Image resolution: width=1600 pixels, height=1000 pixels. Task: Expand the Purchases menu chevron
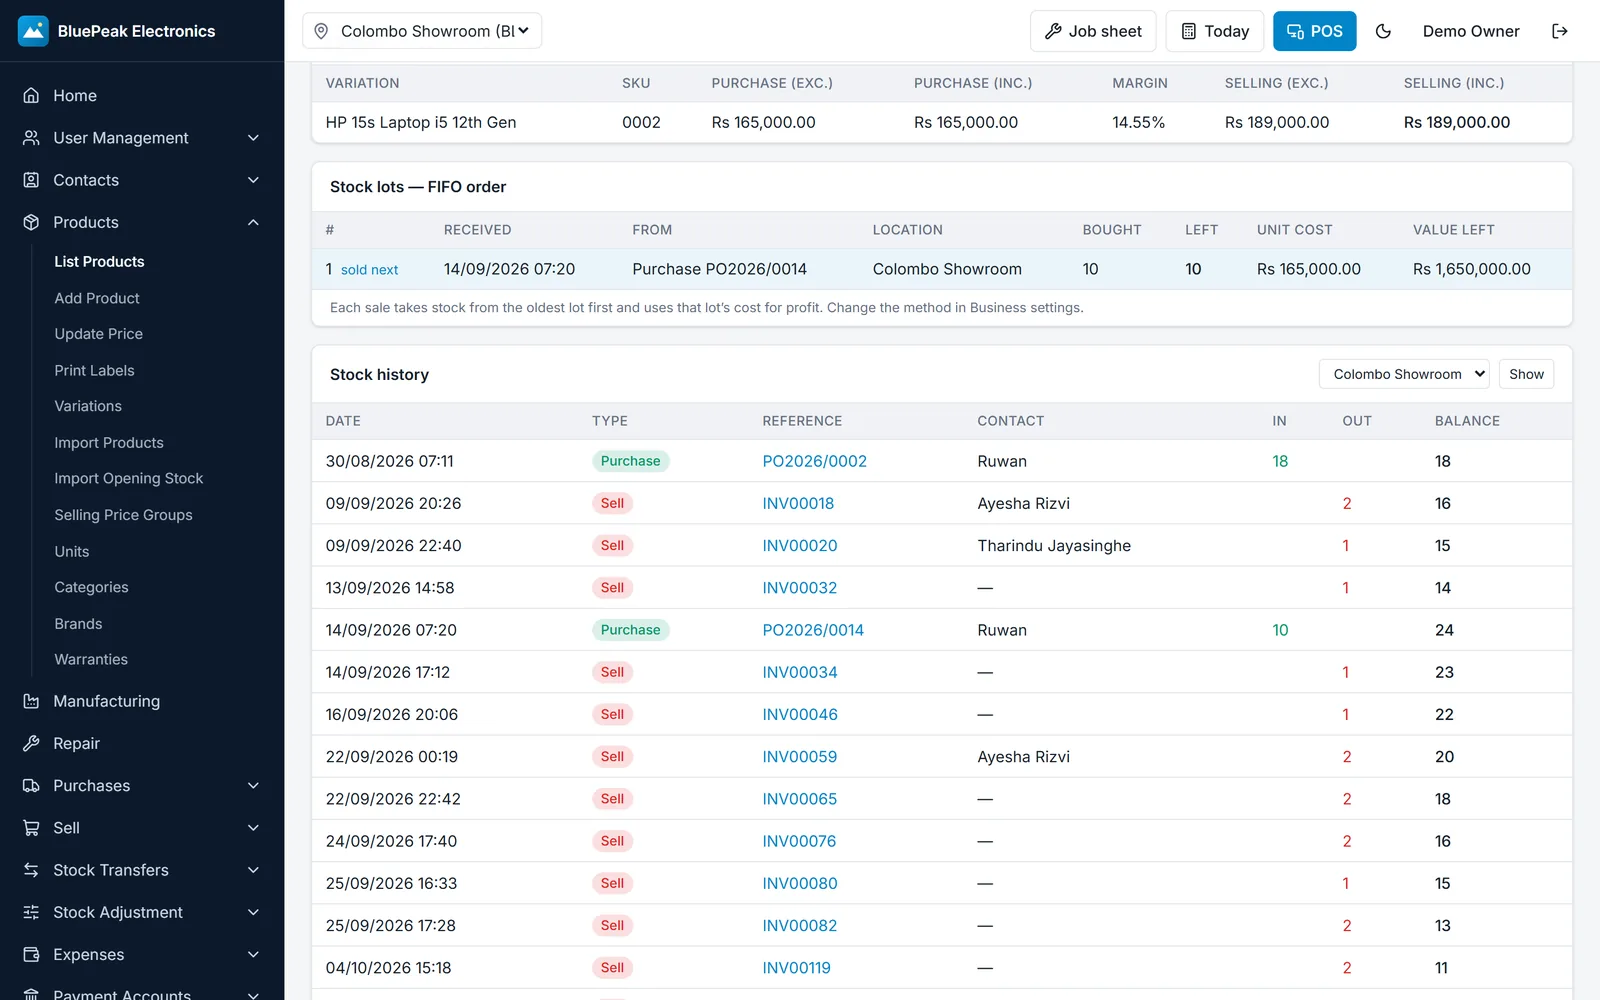(253, 786)
